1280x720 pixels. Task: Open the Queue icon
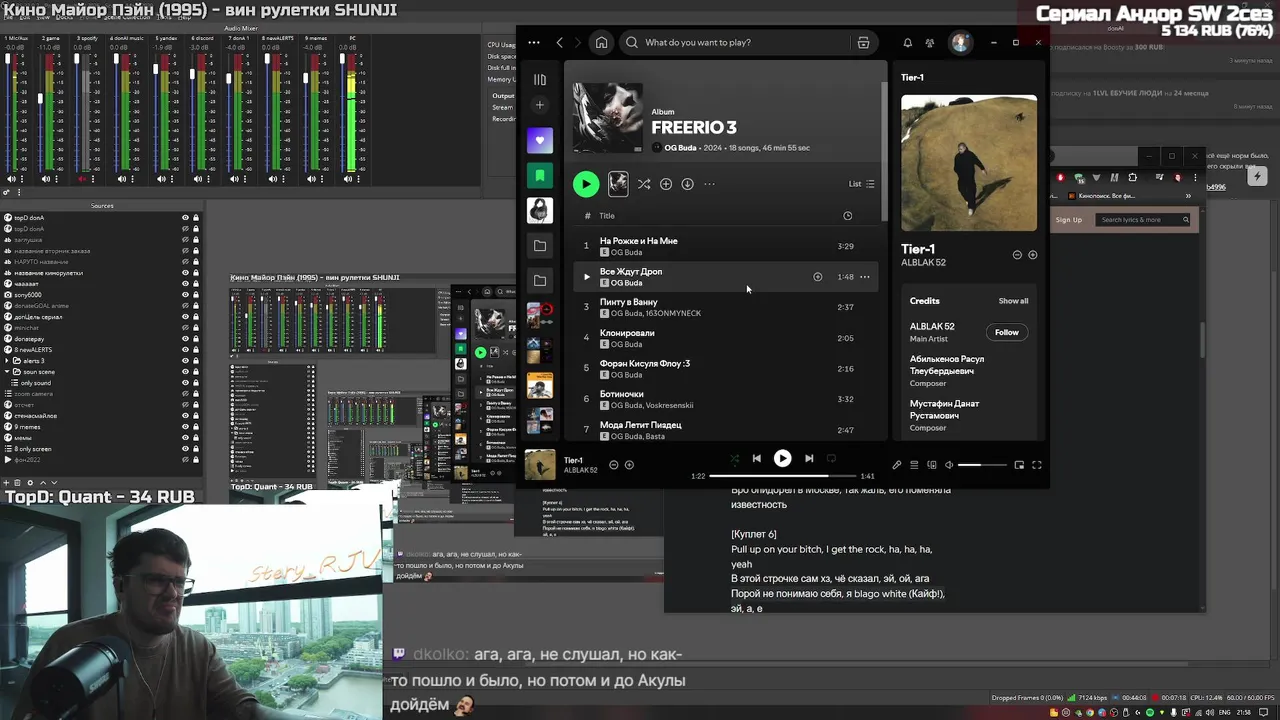[914, 465]
